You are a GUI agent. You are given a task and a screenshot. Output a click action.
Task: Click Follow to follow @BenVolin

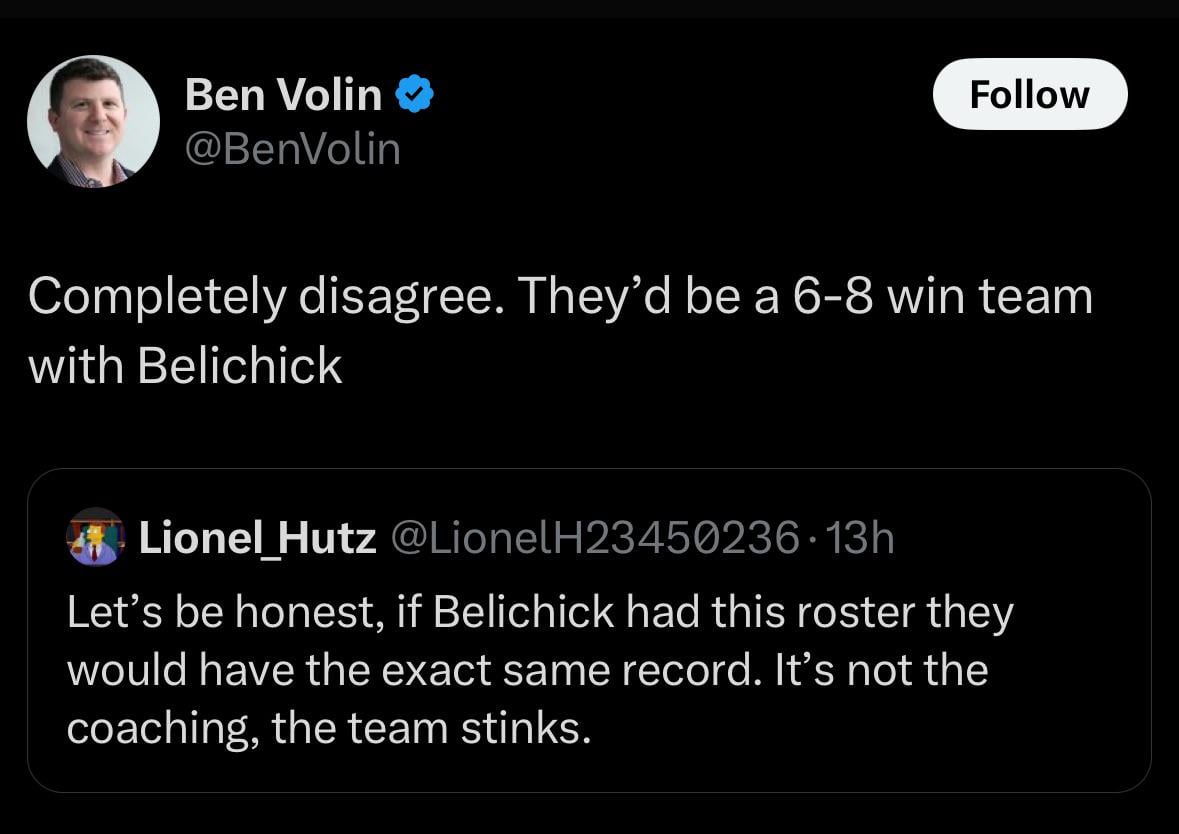pyautogui.click(x=1029, y=94)
